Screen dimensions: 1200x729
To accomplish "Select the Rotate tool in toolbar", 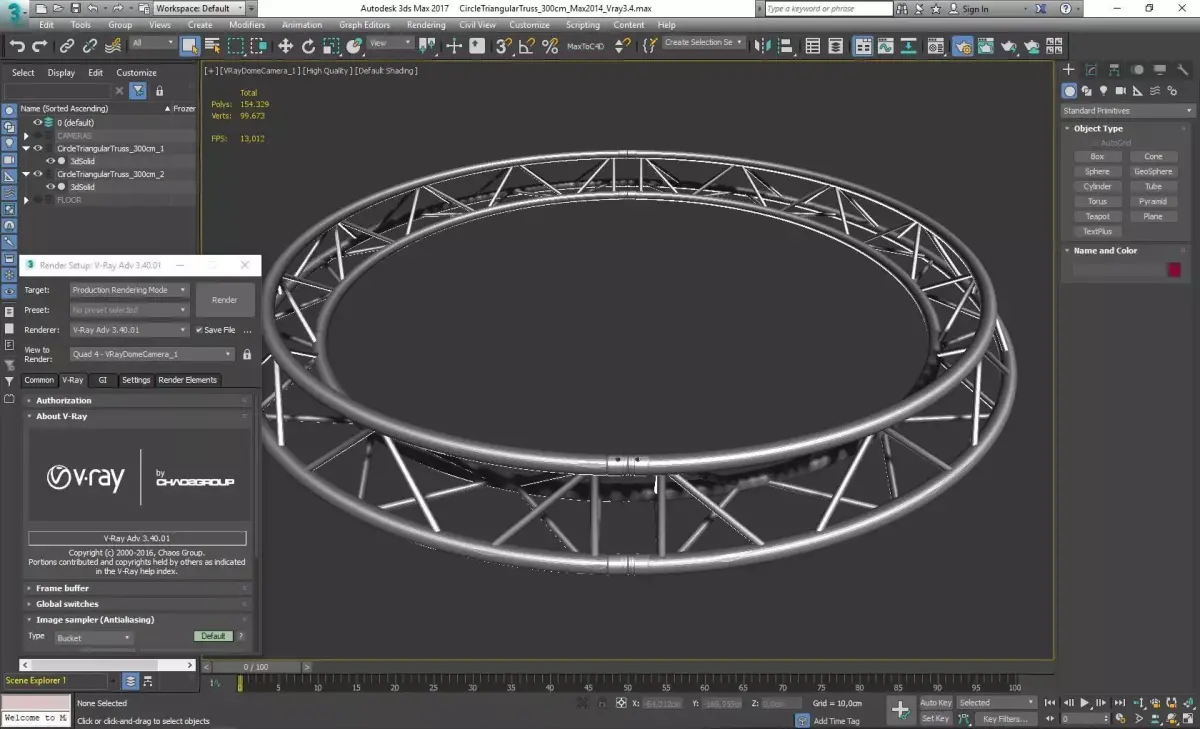I will point(308,46).
